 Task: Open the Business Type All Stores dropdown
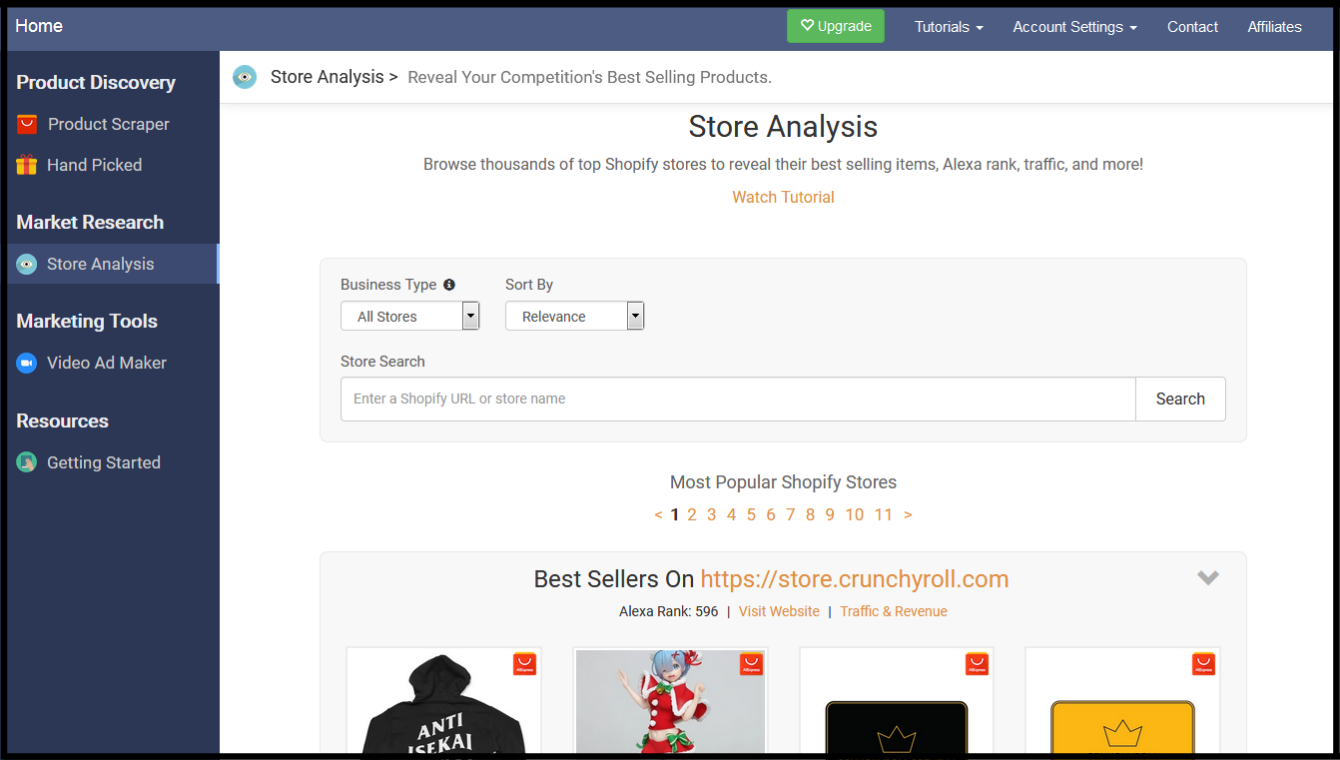click(x=410, y=316)
